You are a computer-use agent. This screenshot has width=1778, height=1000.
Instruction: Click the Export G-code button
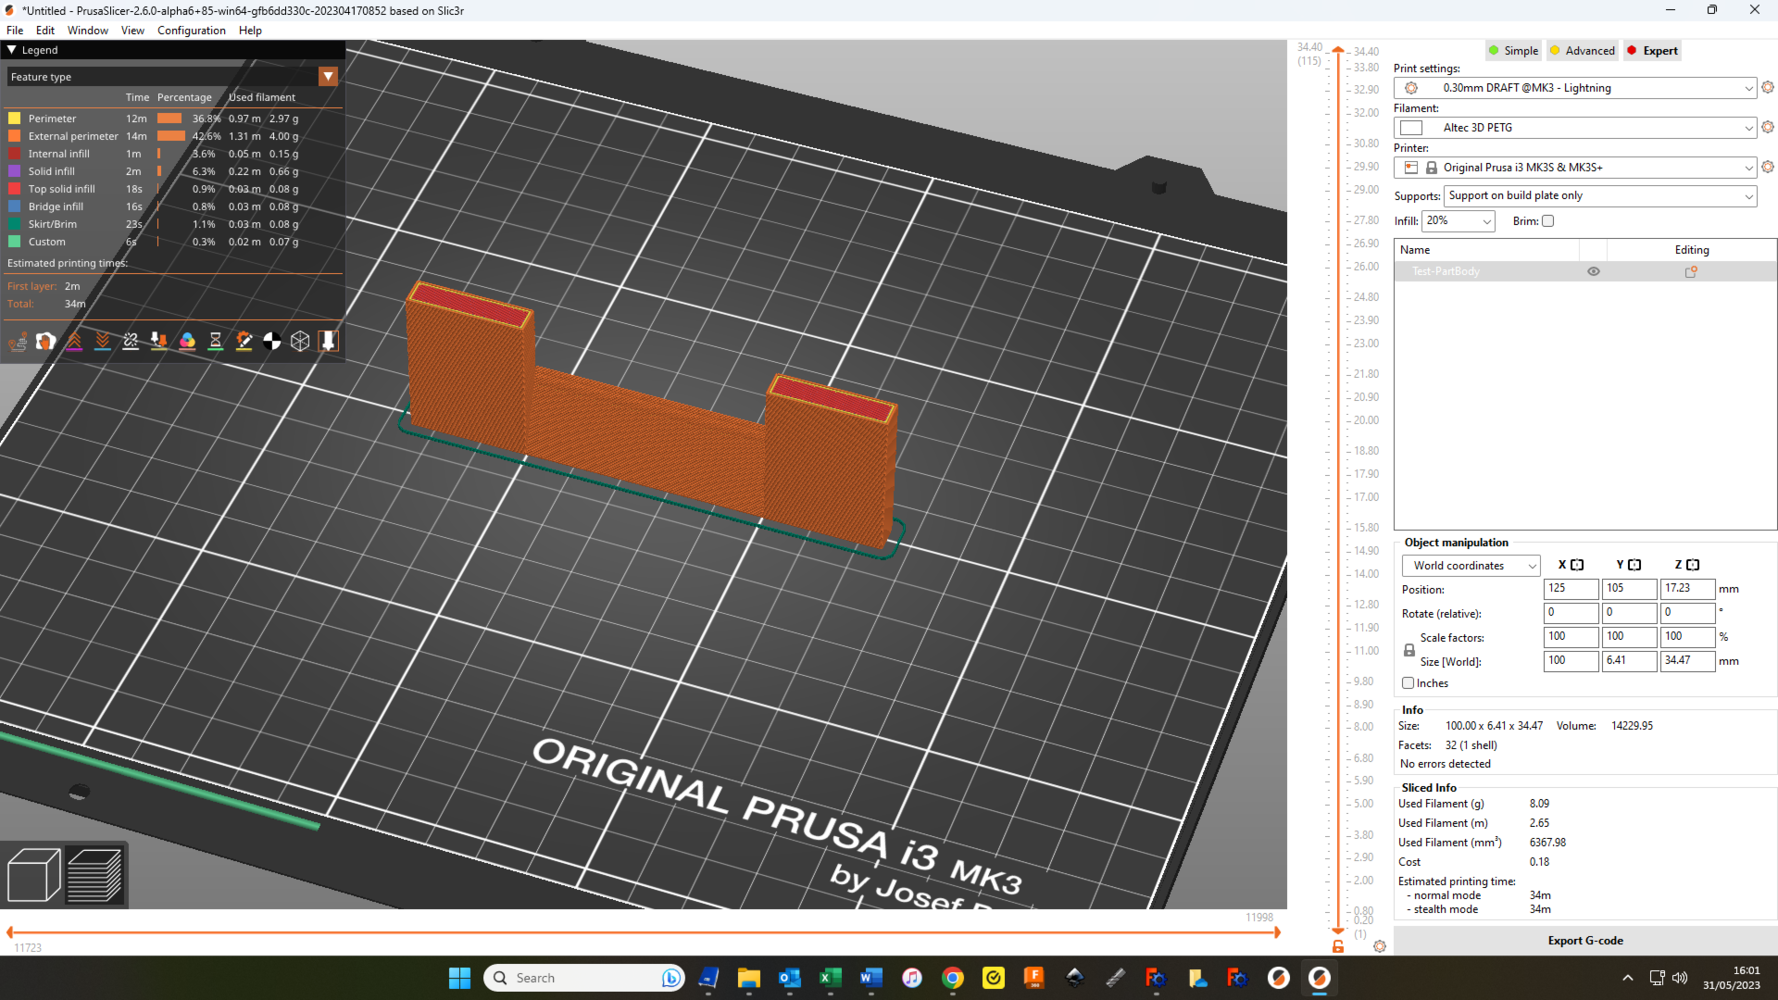coord(1585,940)
